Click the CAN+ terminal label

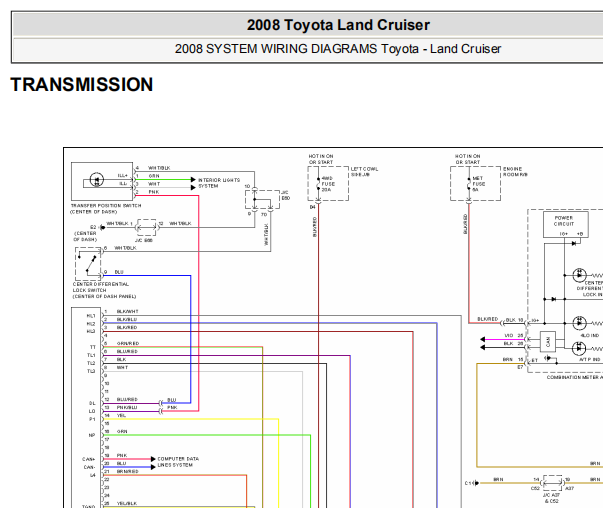pos(89,459)
